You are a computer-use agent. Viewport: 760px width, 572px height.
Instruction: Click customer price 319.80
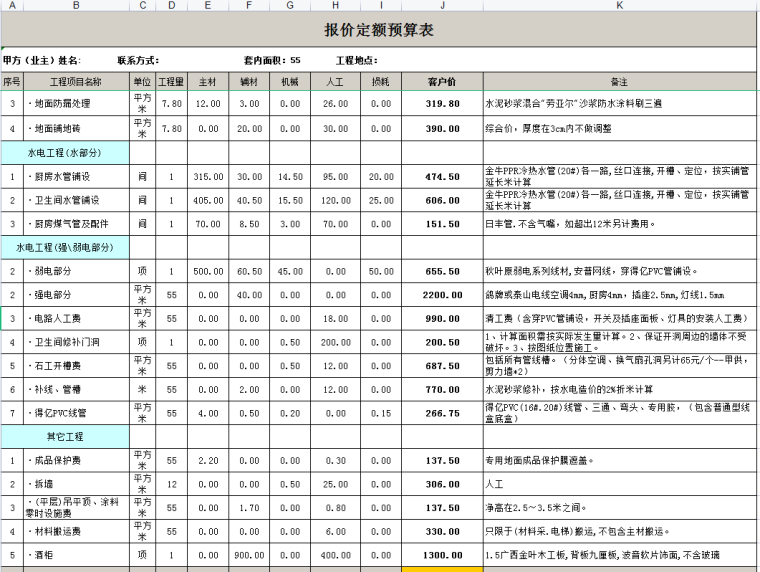[443, 103]
